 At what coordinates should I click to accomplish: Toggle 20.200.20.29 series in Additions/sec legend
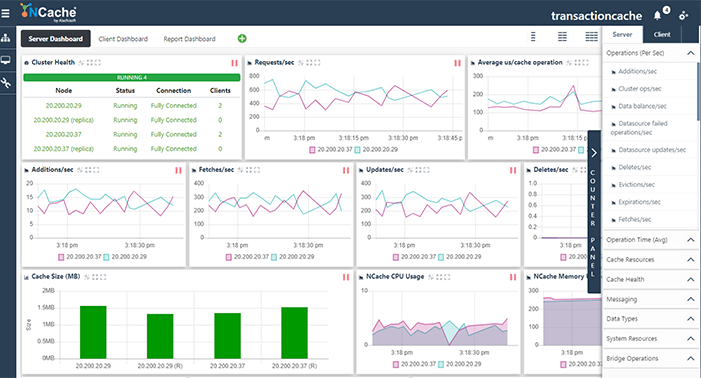coord(125,257)
